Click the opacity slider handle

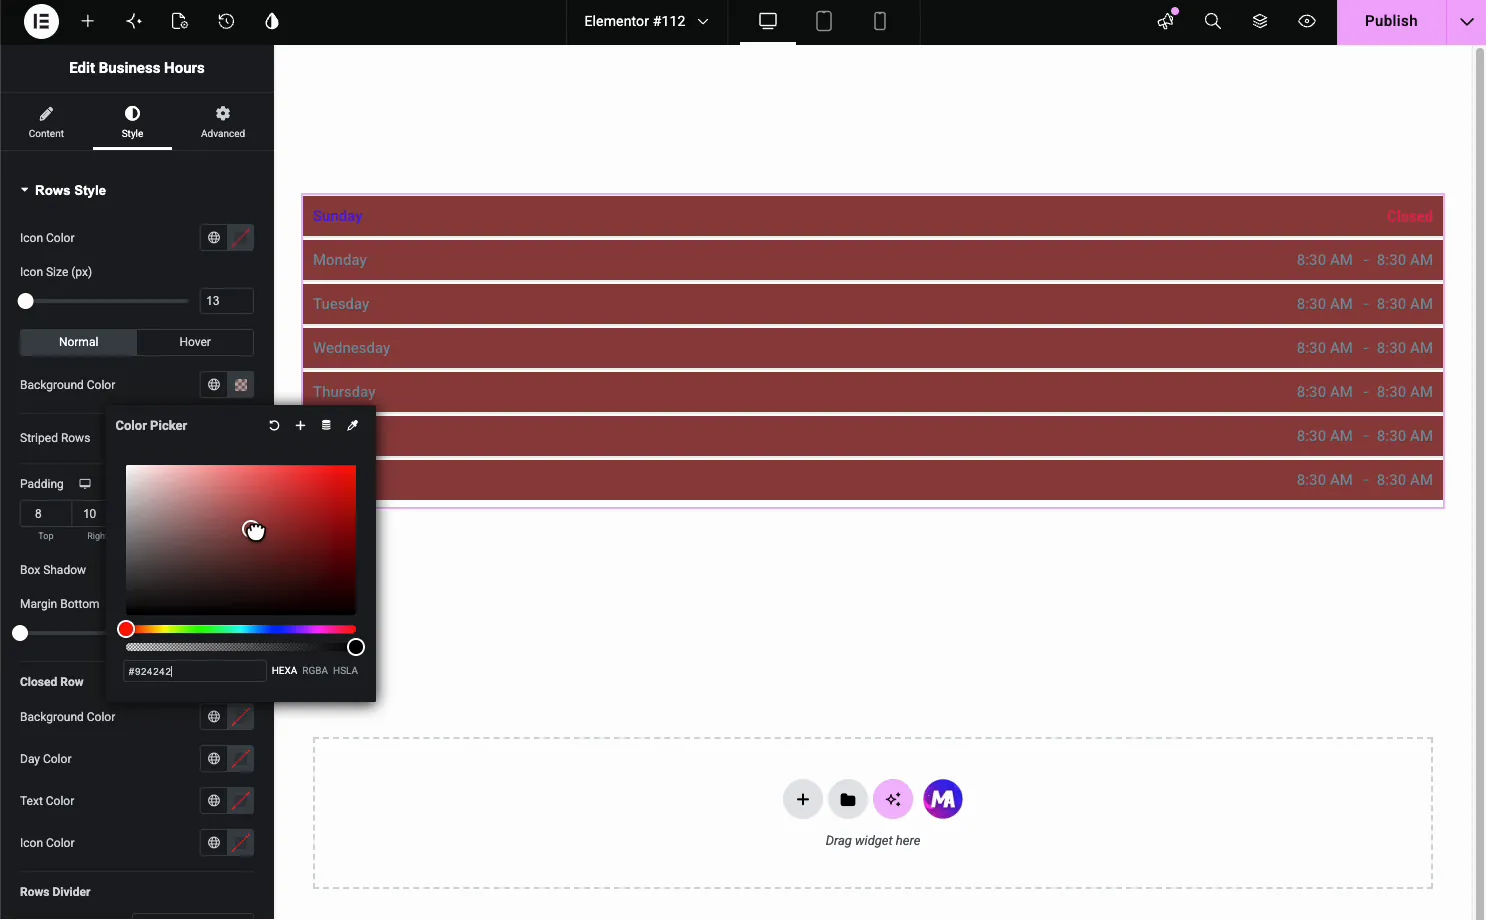pos(356,647)
